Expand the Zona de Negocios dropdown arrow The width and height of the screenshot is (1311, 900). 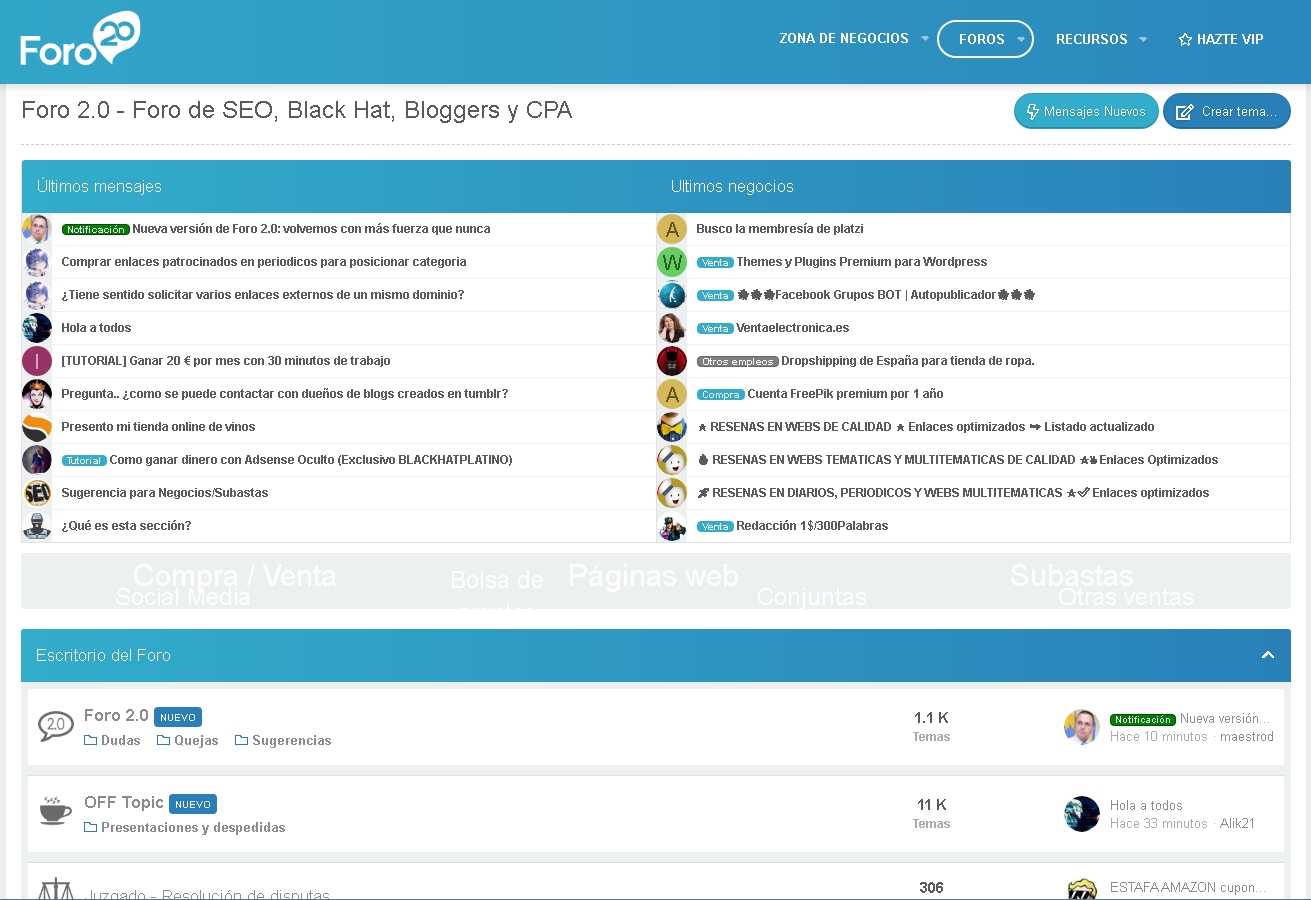pyautogui.click(x=924, y=39)
